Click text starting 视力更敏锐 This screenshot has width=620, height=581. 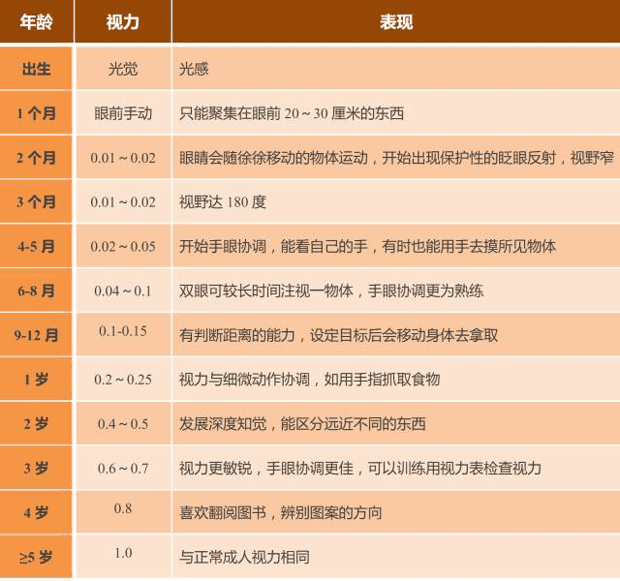pos(360,468)
